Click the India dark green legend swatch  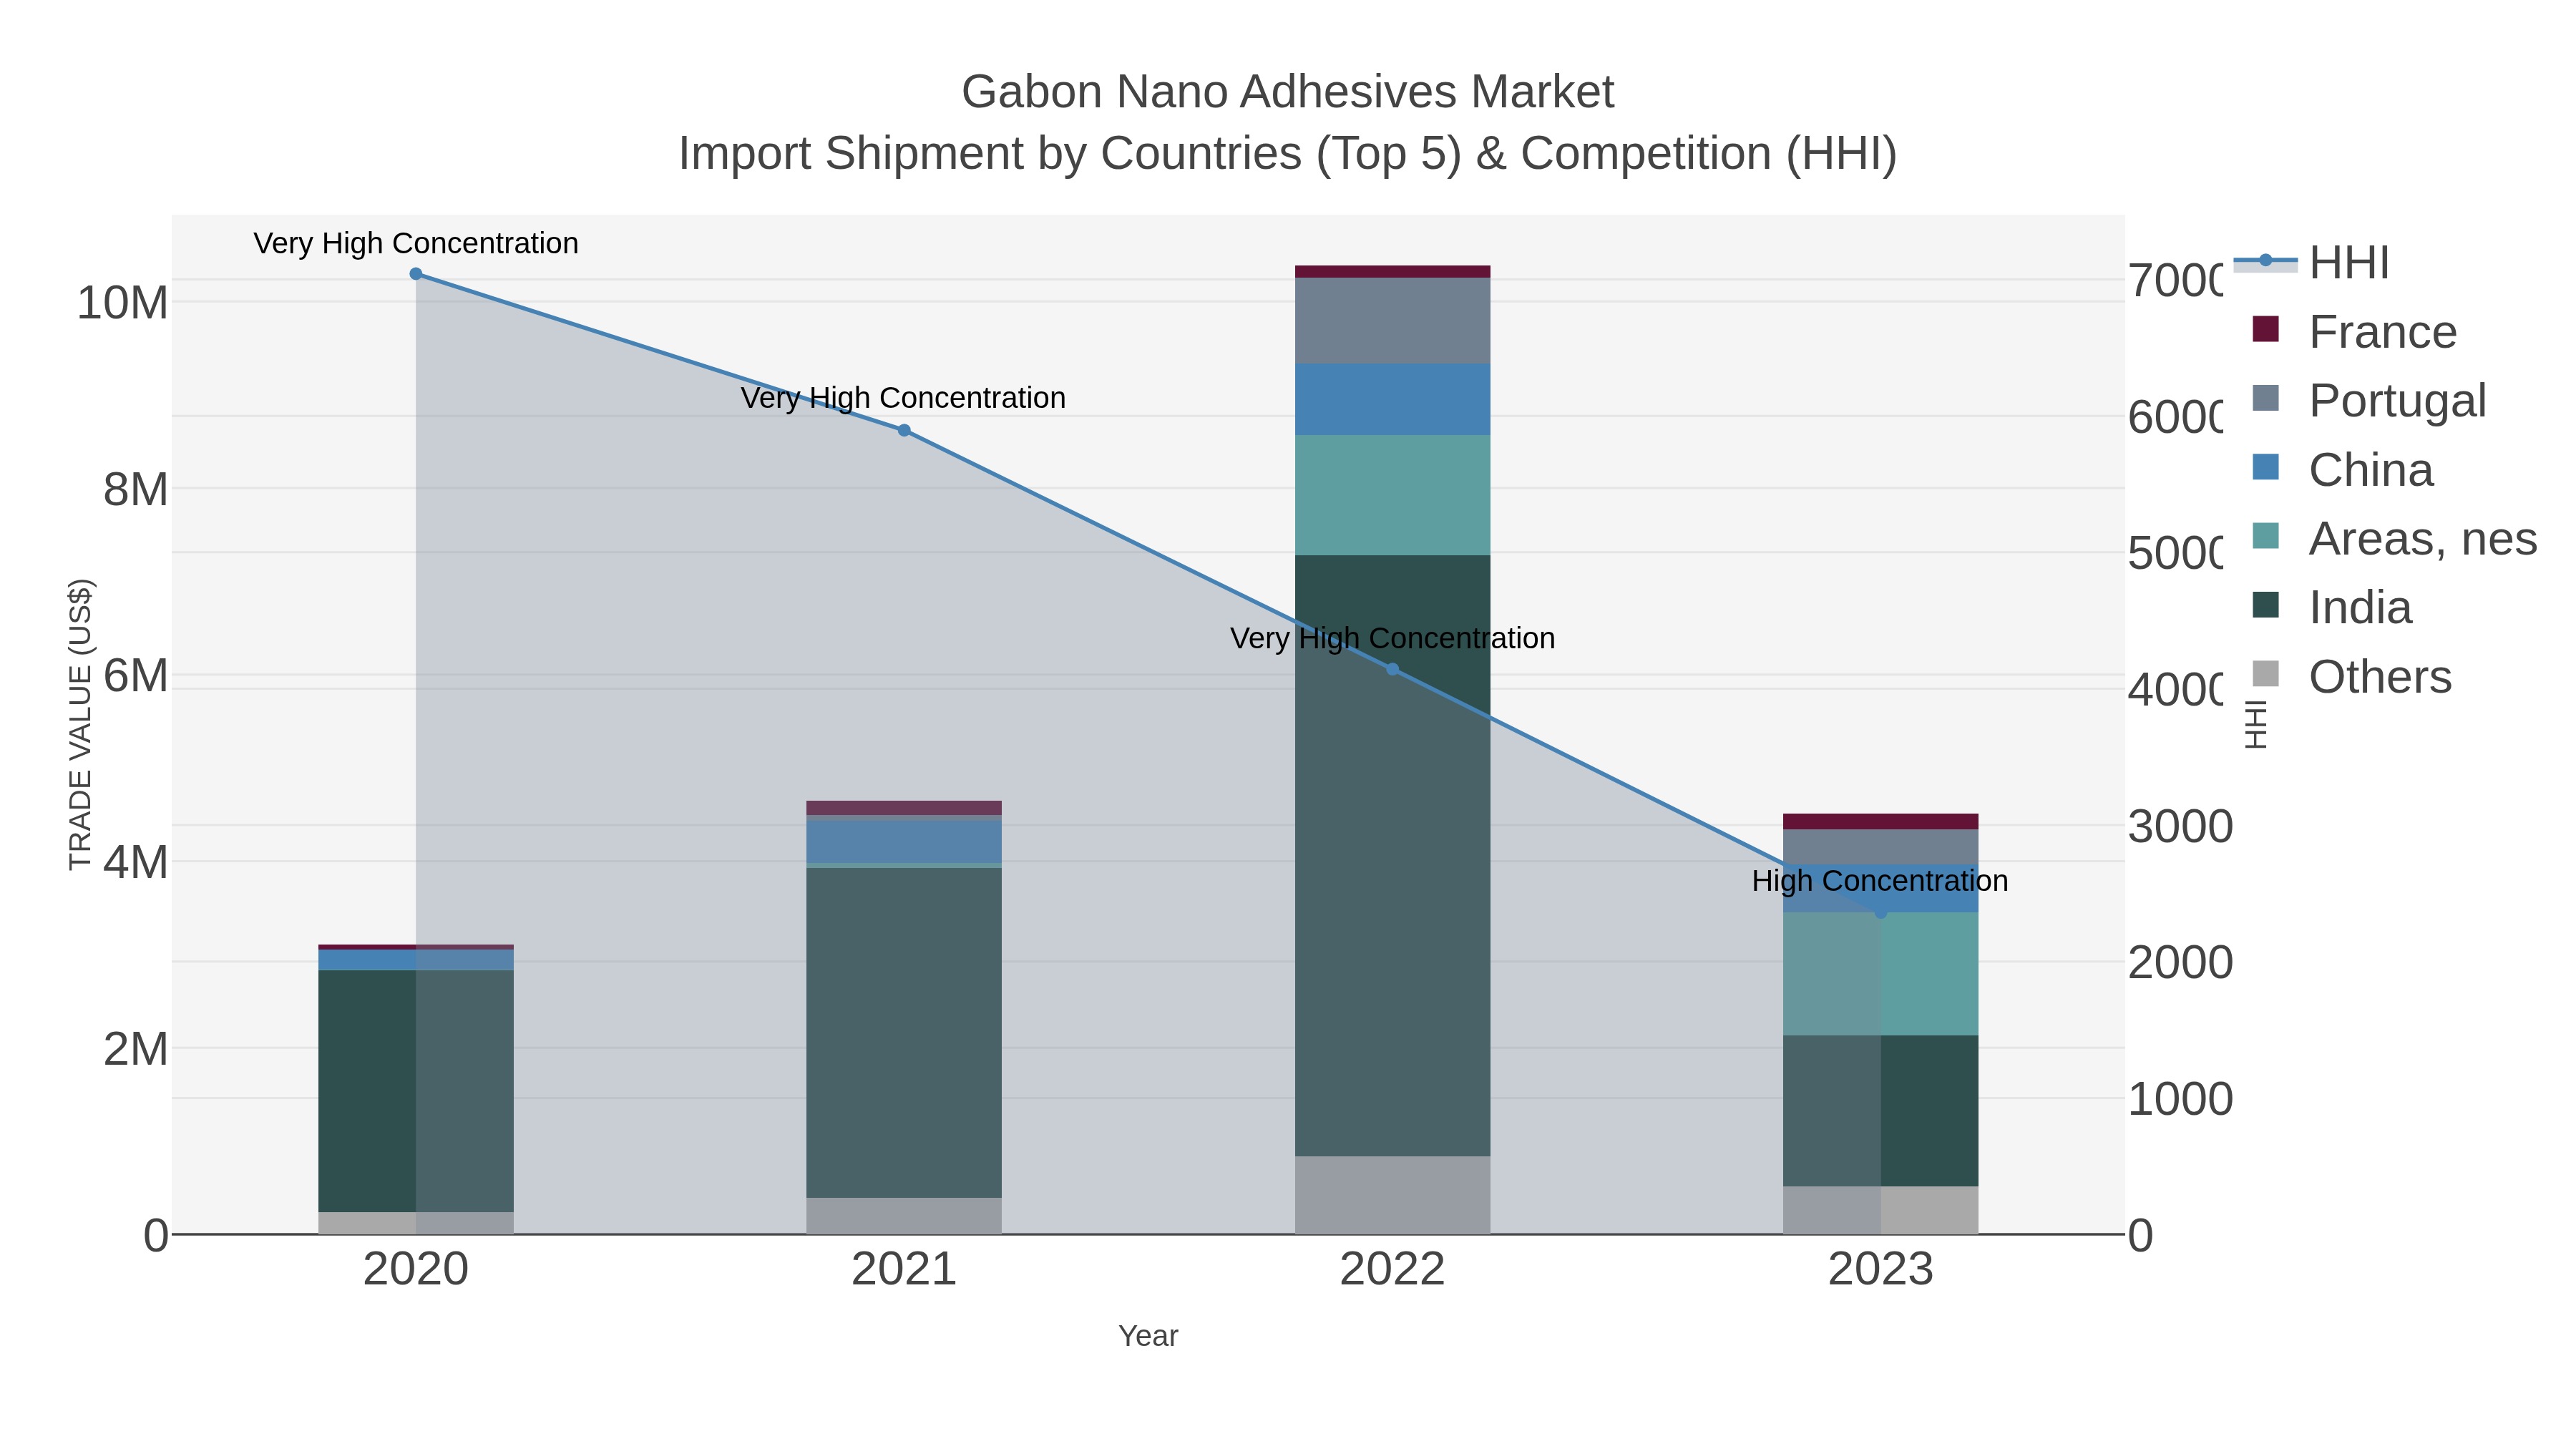click(2265, 605)
